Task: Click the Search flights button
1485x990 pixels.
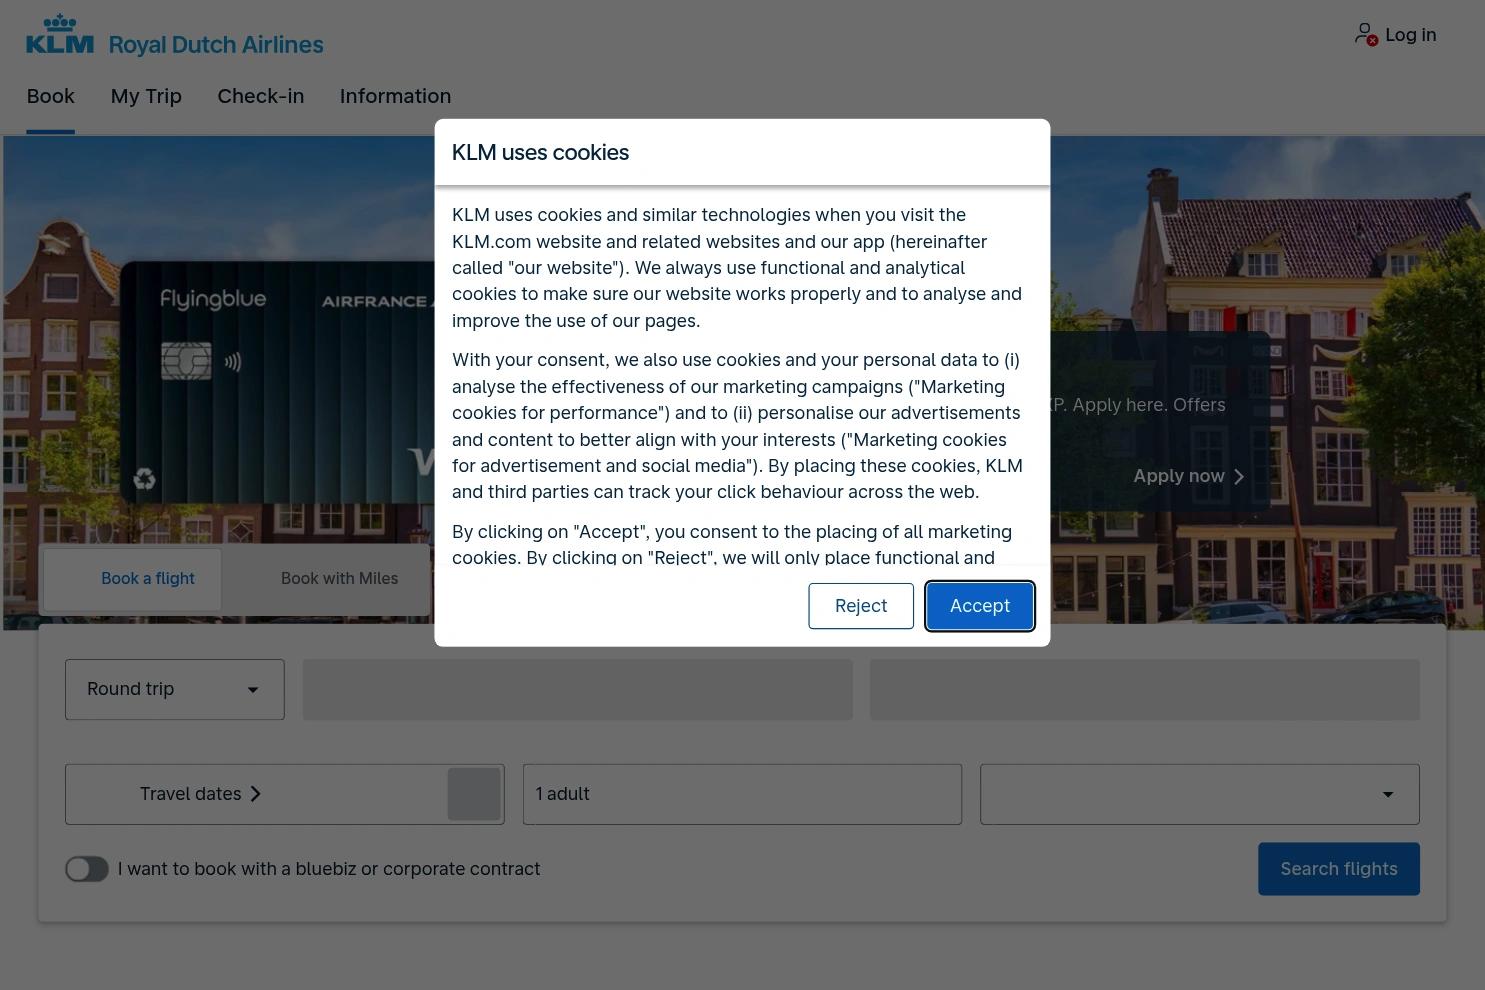Action: [1339, 869]
